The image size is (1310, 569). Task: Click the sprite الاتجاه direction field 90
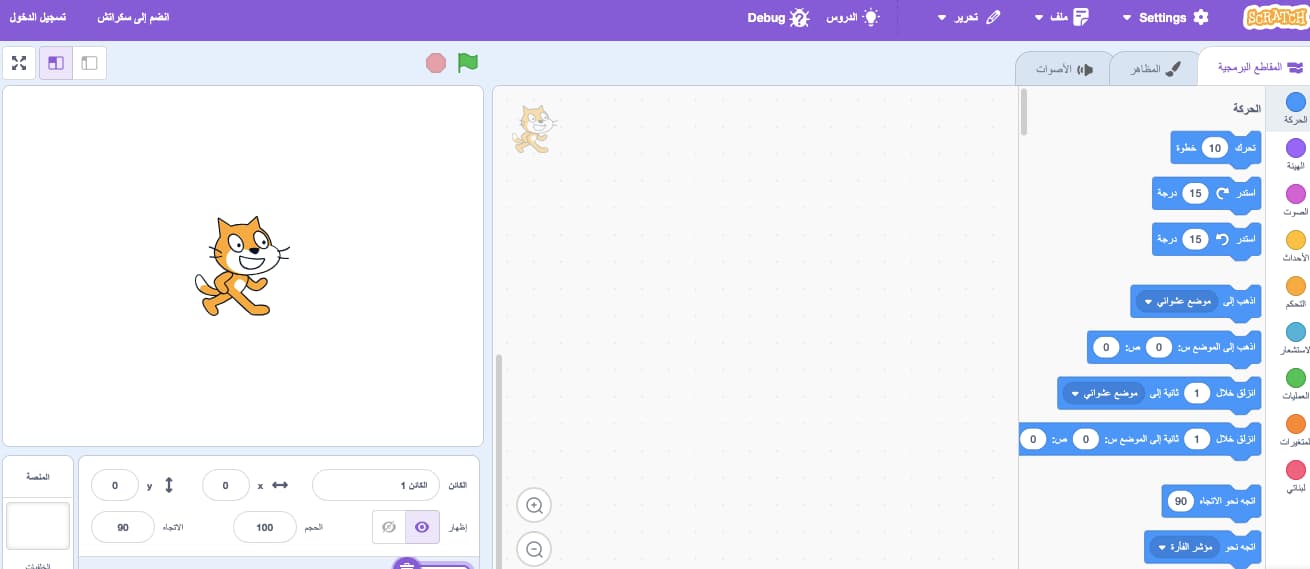click(x=123, y=527)
